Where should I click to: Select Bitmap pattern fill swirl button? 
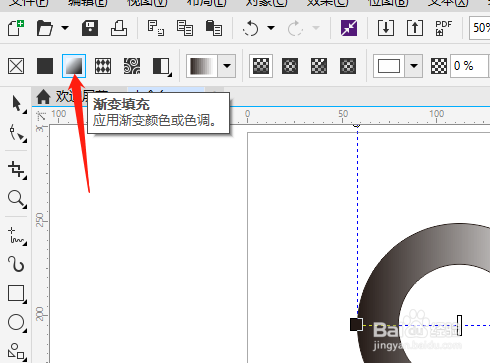132,66
